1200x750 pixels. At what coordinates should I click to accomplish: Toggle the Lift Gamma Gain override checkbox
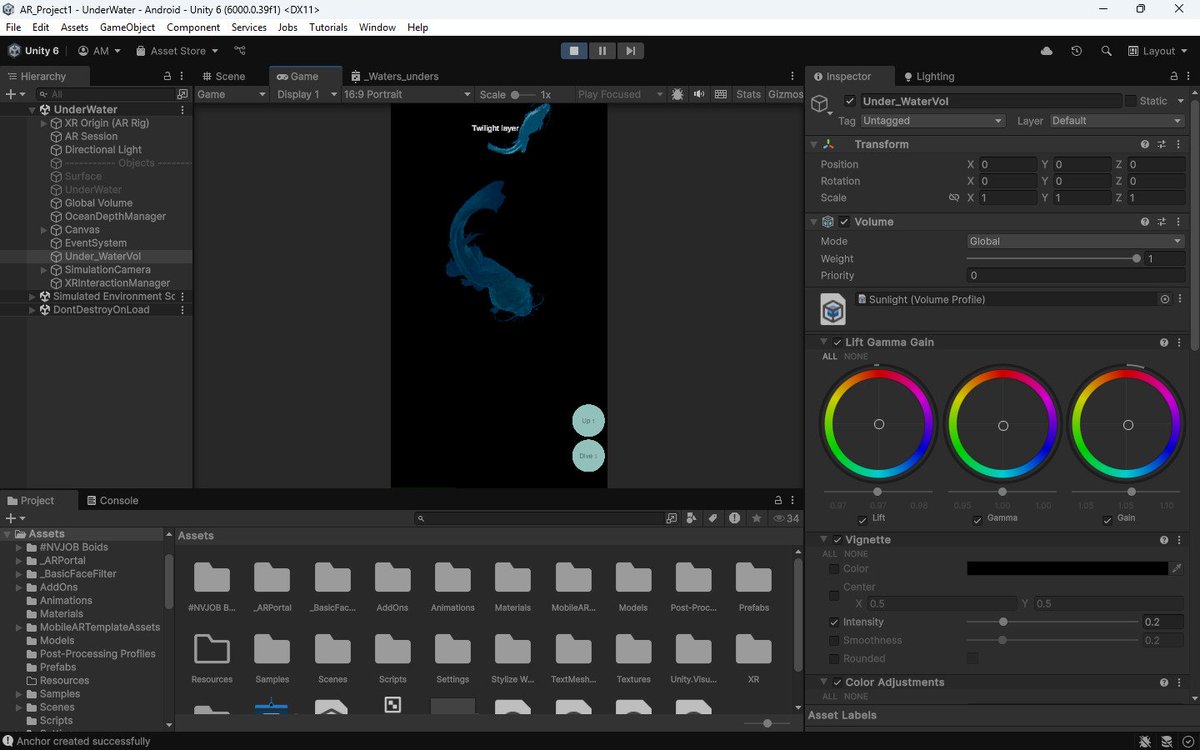[837, 342]
